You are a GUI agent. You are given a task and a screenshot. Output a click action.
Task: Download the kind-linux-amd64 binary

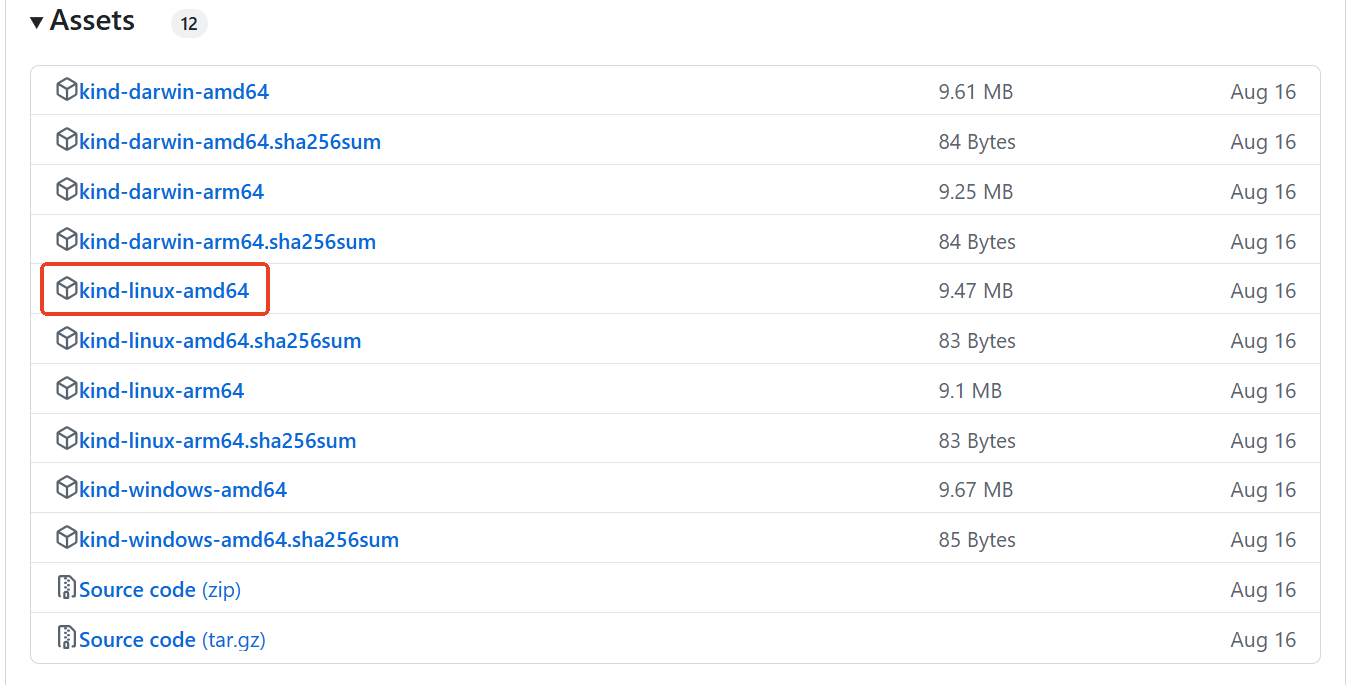point(164,291)
